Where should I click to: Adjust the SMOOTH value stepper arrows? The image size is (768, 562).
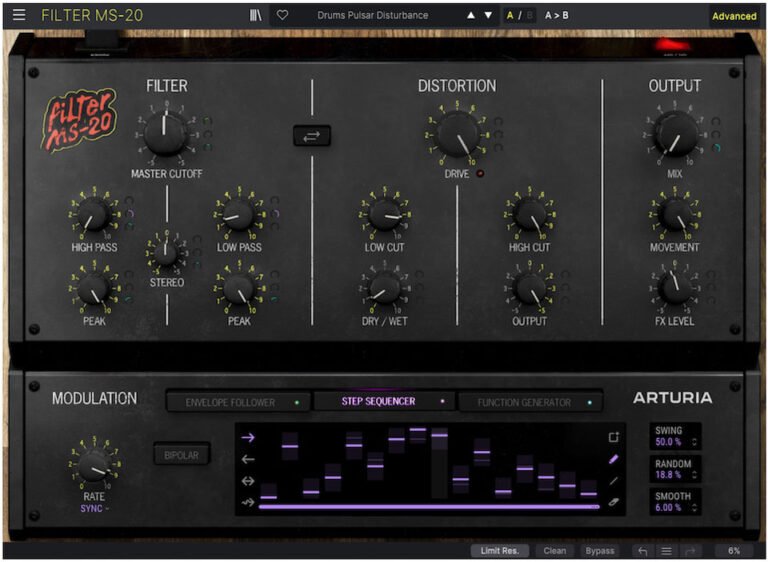tap(694, 508)
